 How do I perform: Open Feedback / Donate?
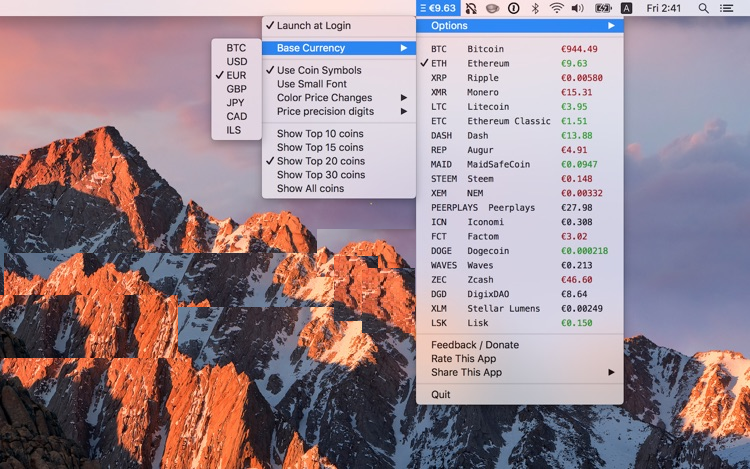pos(519,345)
